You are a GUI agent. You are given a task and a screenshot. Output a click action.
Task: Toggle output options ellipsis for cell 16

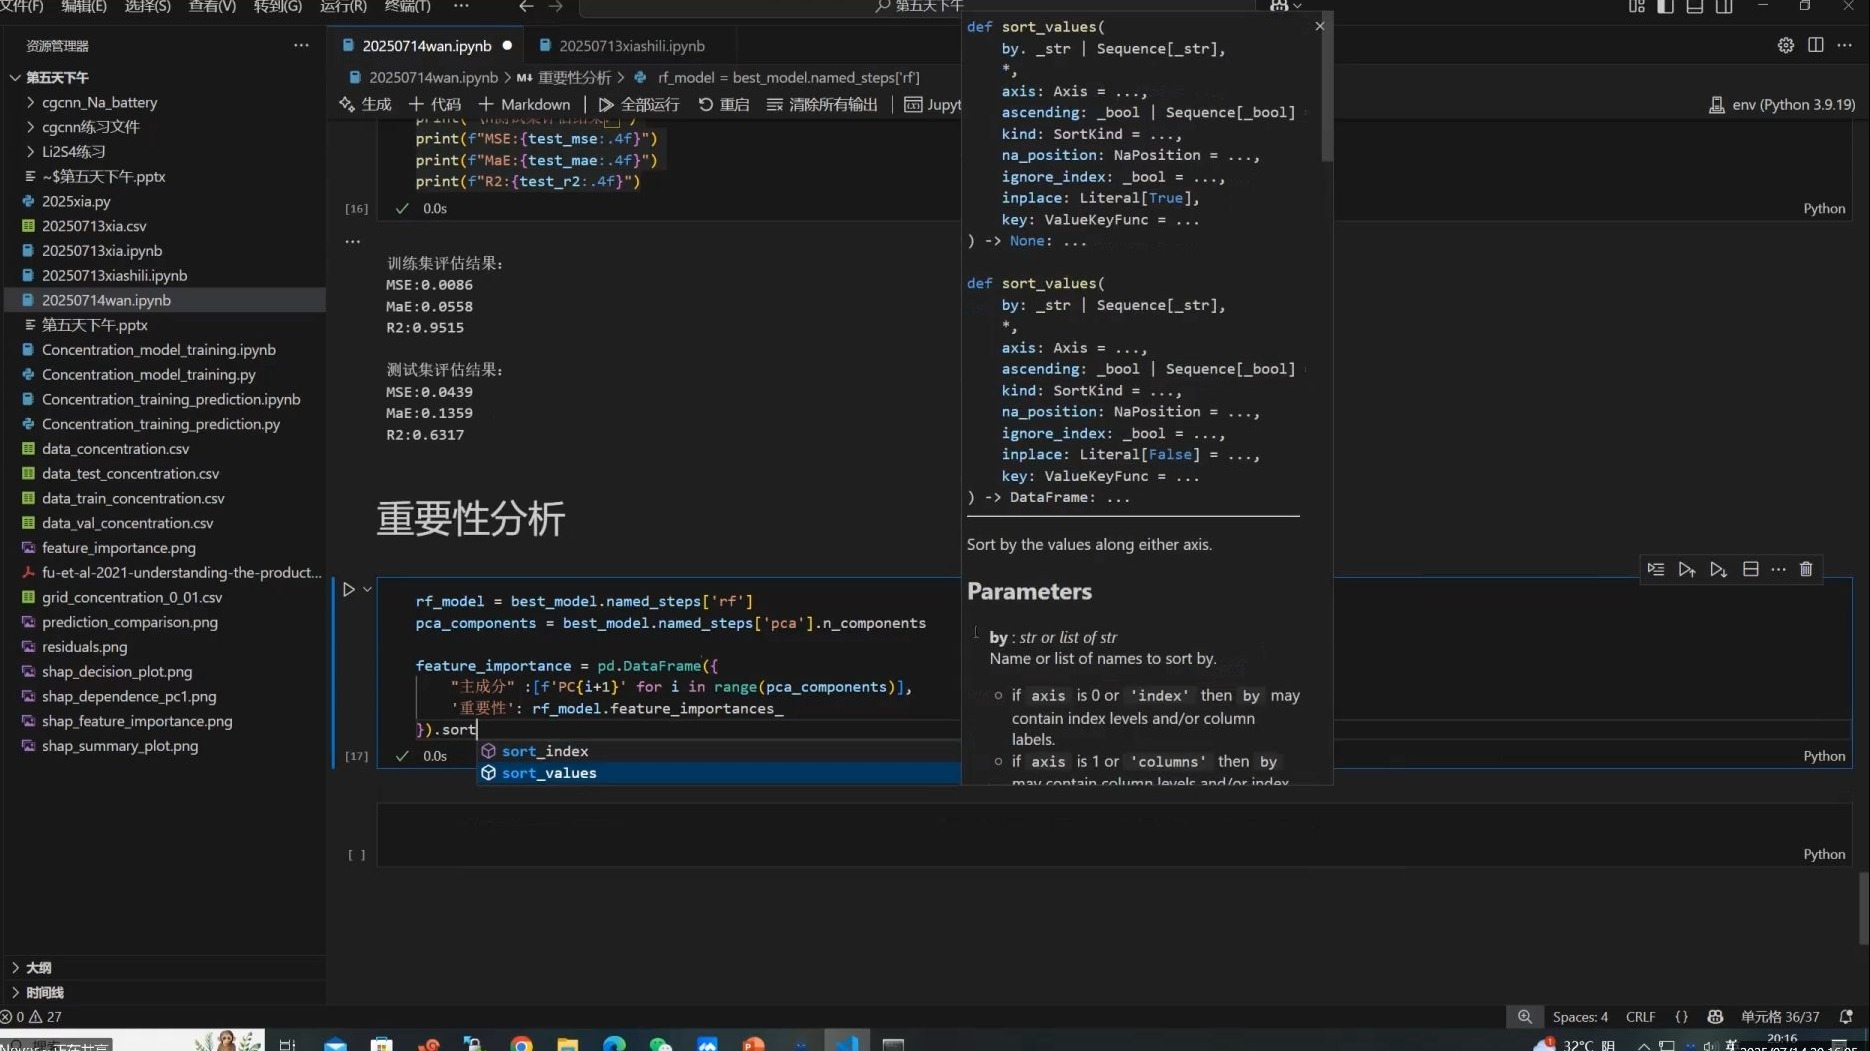click(352, 241)
